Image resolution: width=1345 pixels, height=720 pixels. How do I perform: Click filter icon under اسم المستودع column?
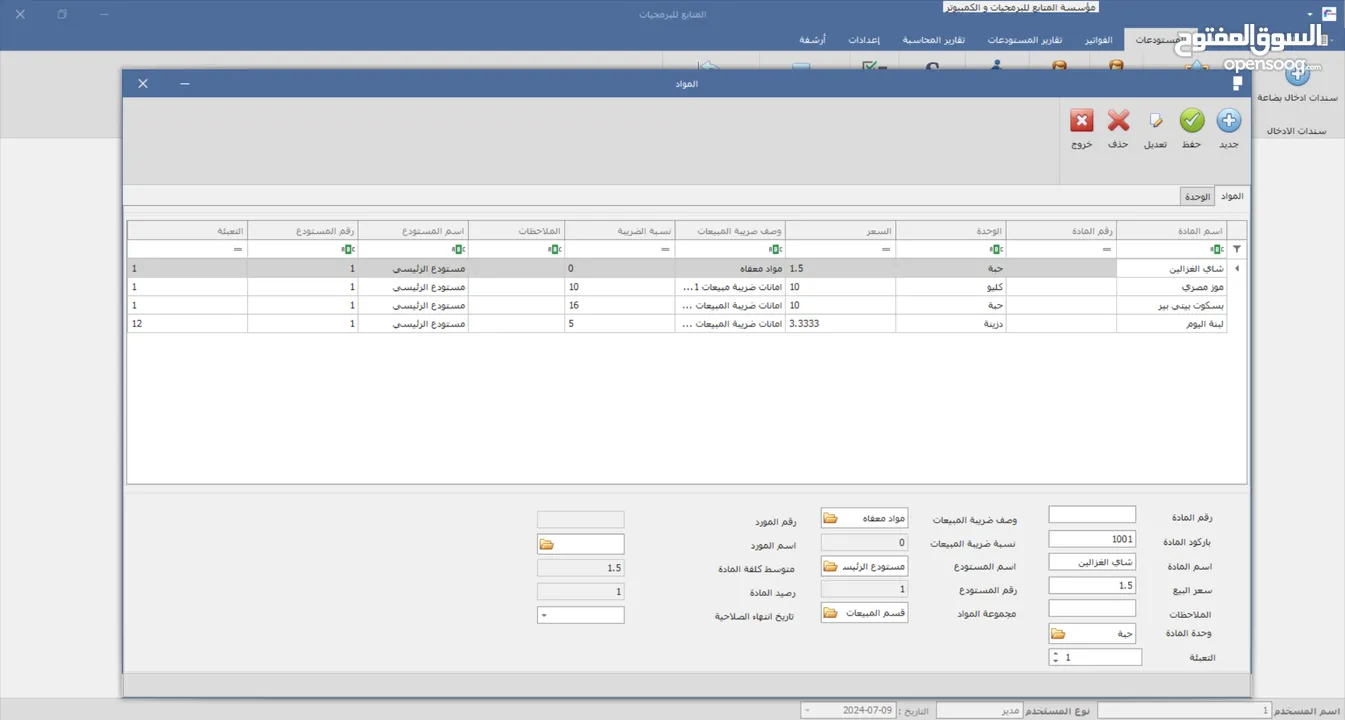point(457,249)
